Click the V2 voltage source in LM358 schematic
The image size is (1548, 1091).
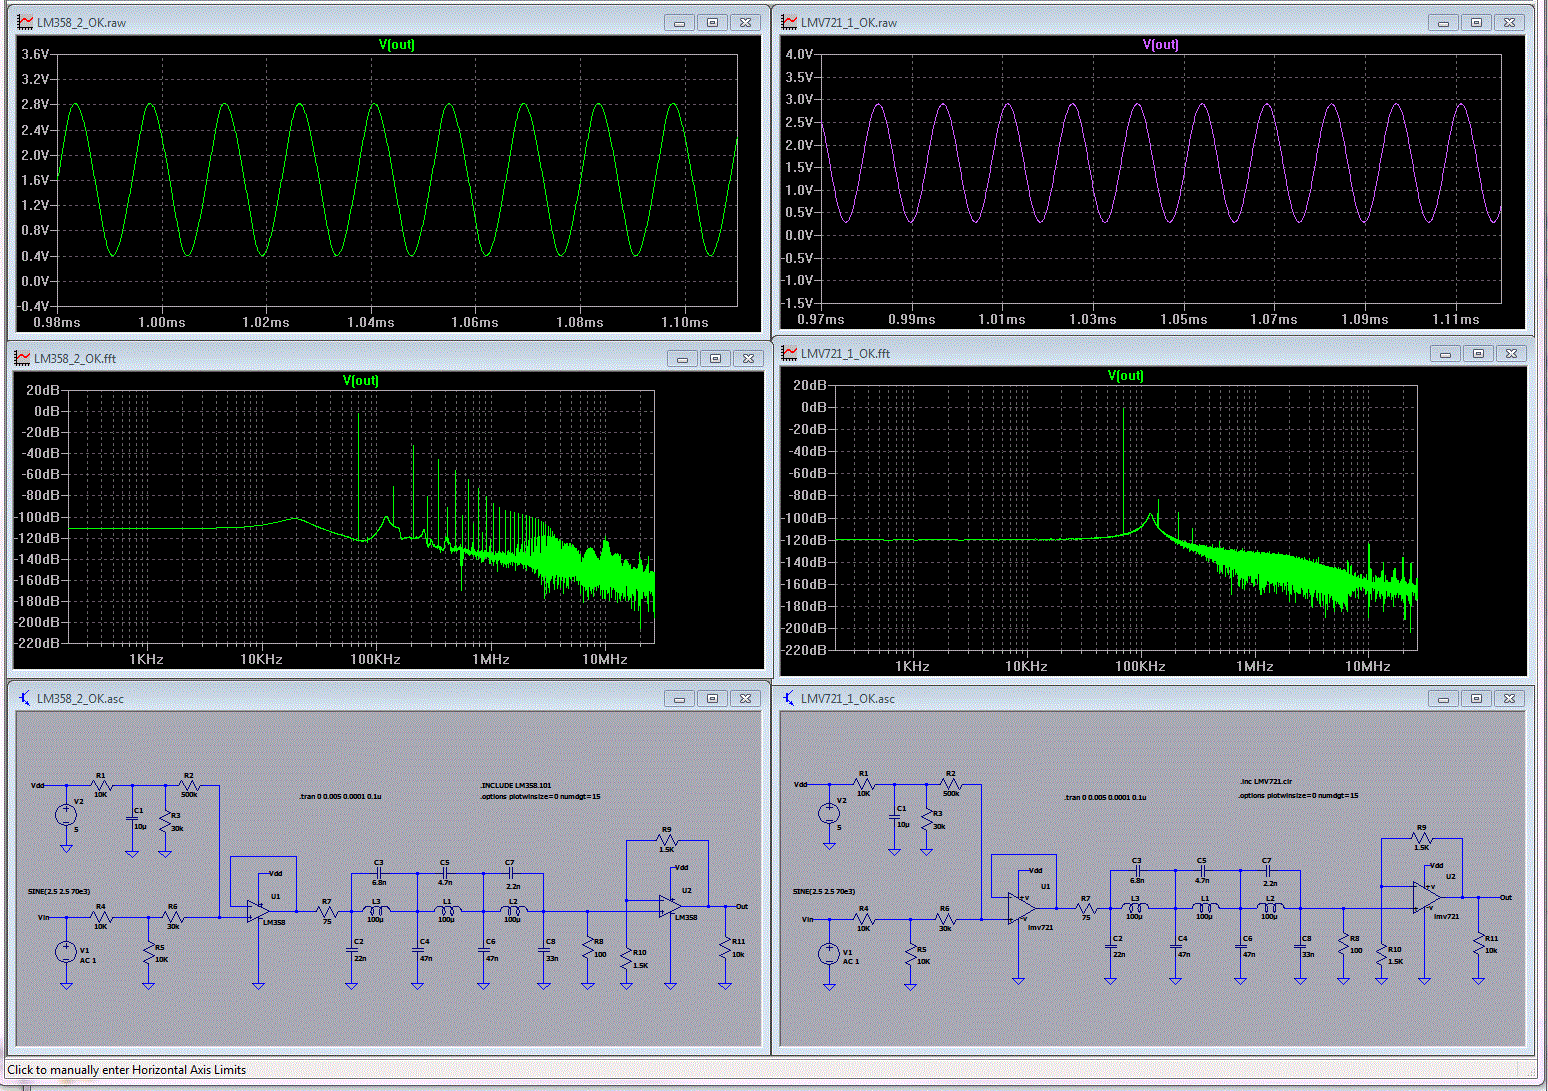pos(66,815)
